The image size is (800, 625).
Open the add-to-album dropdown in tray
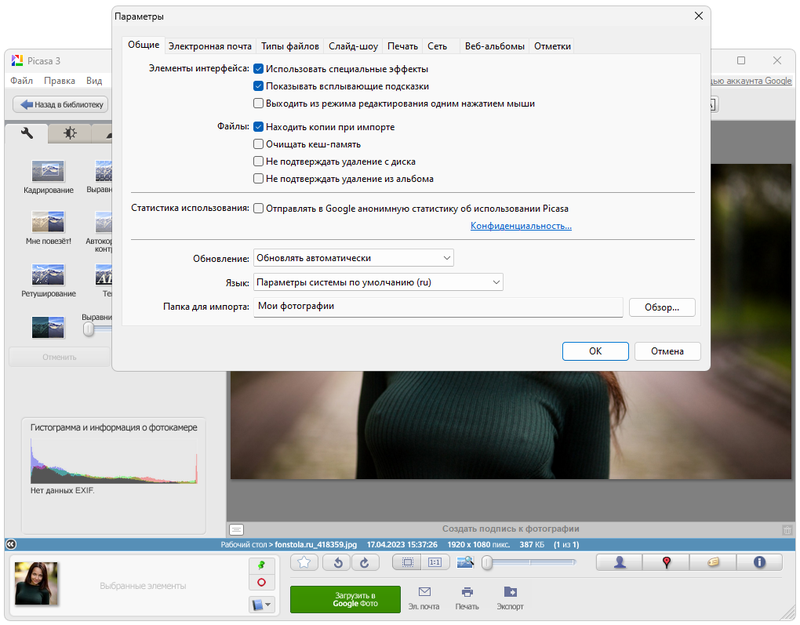point(262,605)
